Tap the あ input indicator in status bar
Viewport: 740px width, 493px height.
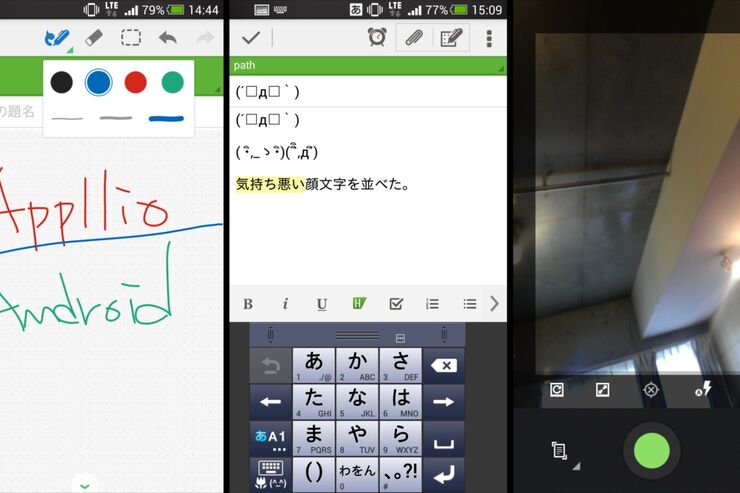click(356, 9)
